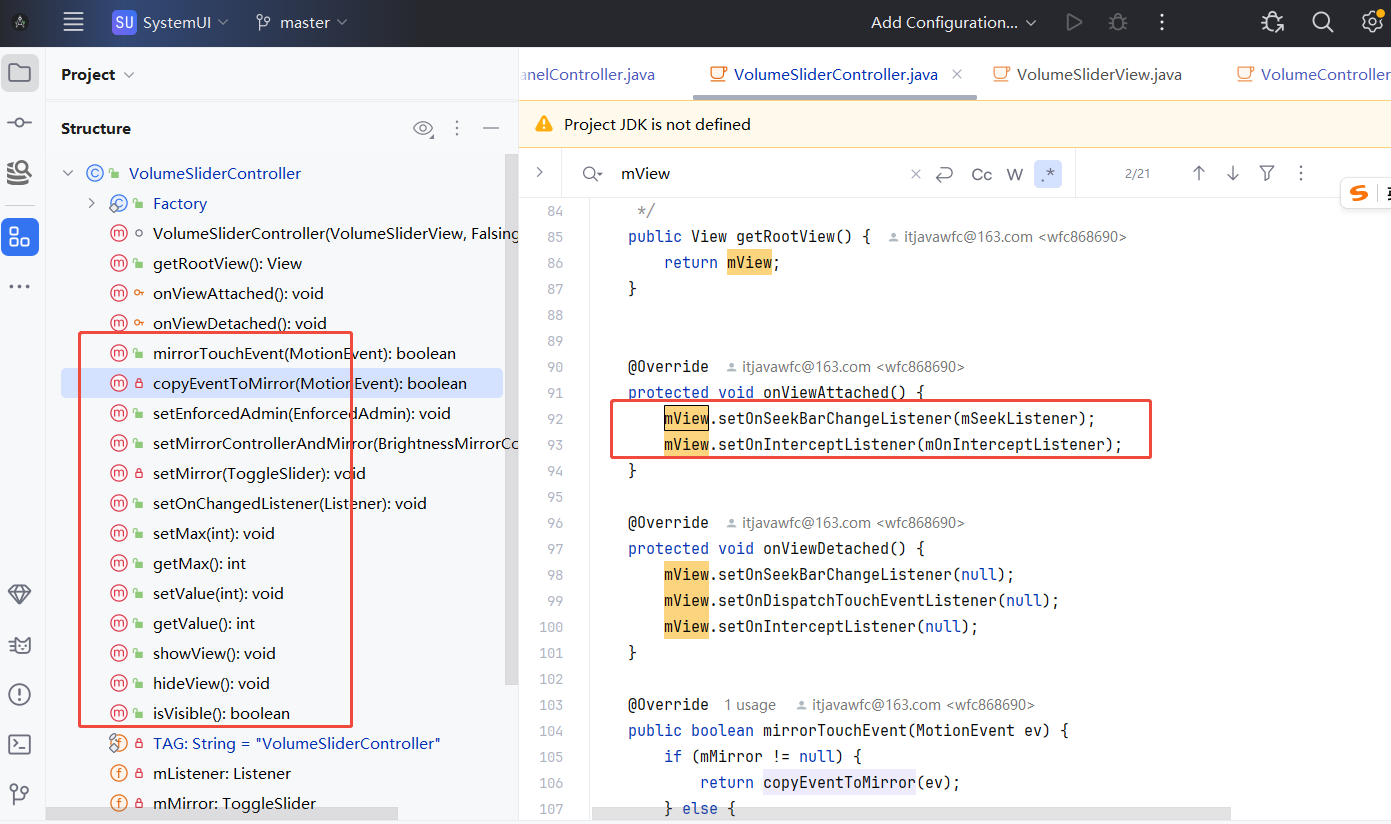This screenshot has width=1391, height=824.
Task: Select hideView(): void in Structure
Action: pyautogui.click(x=211, y=684)
